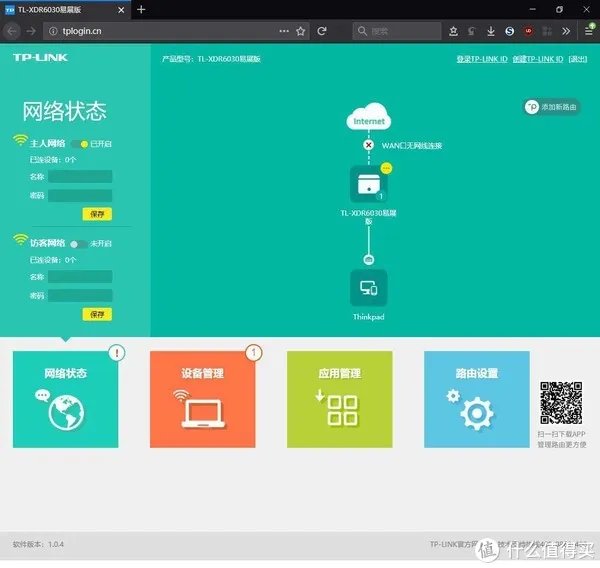Click the 主人网络 名称 input field
Image resolution: width=600 pixels, height=568 pixels.
[80, 177]
